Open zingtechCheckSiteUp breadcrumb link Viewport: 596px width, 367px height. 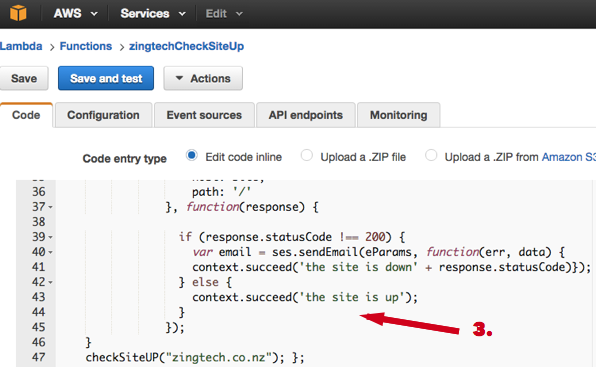[186, 46]
